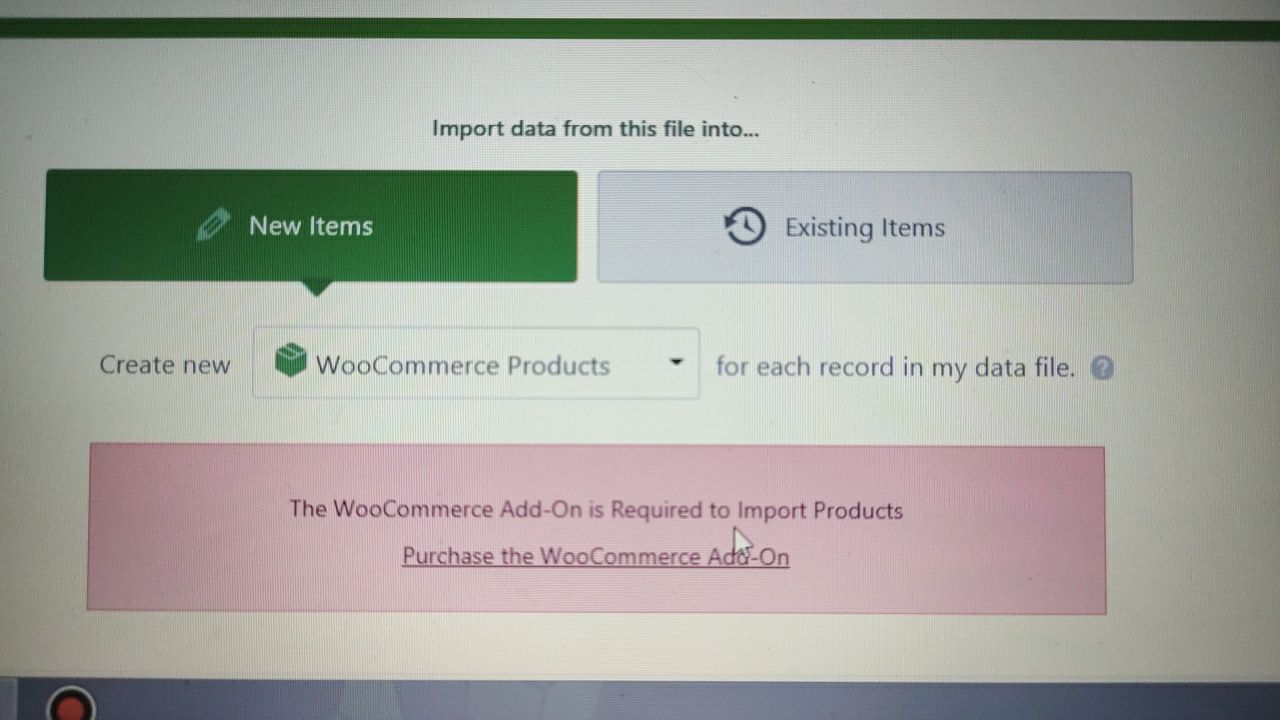Screen dimensions: 1280x720
Task: Follow the Purchase the WooCommerce Add-On link
Action: click(595, 556)
